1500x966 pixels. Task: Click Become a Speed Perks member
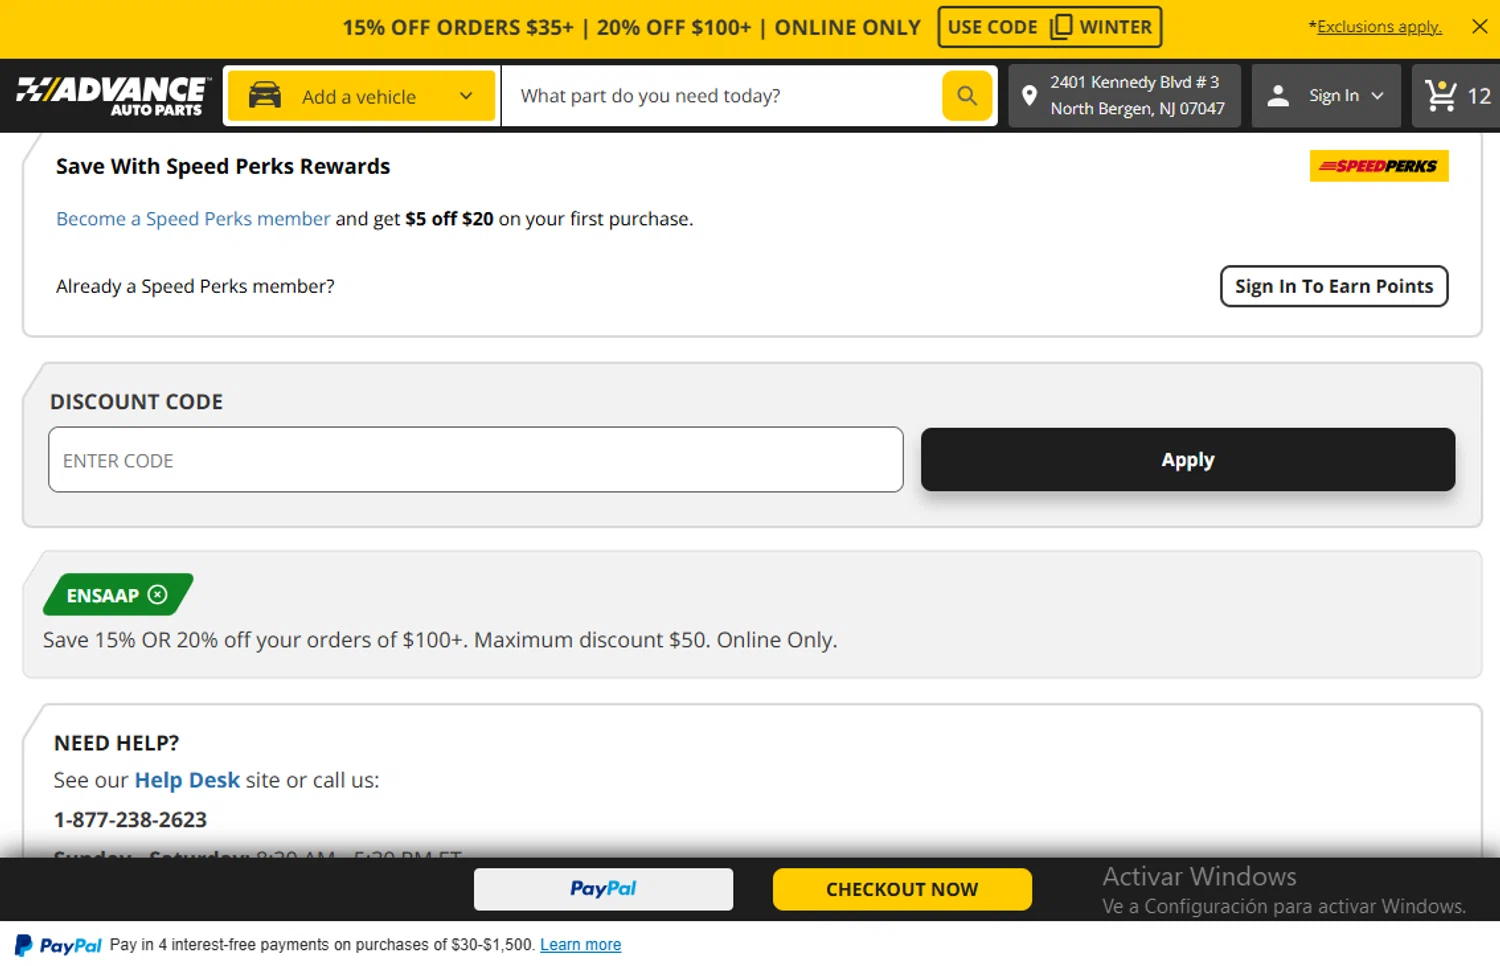[x=193, y=218]
